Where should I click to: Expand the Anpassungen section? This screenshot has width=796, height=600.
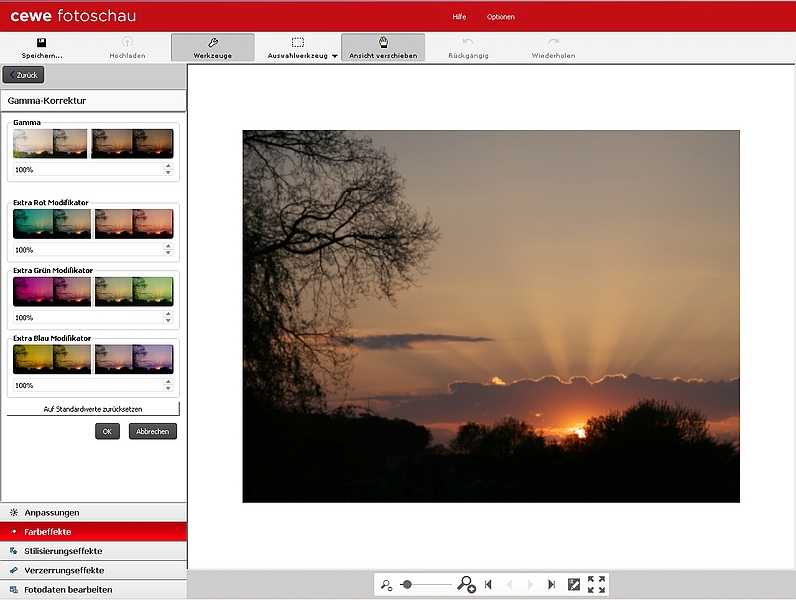pos(93,512)
